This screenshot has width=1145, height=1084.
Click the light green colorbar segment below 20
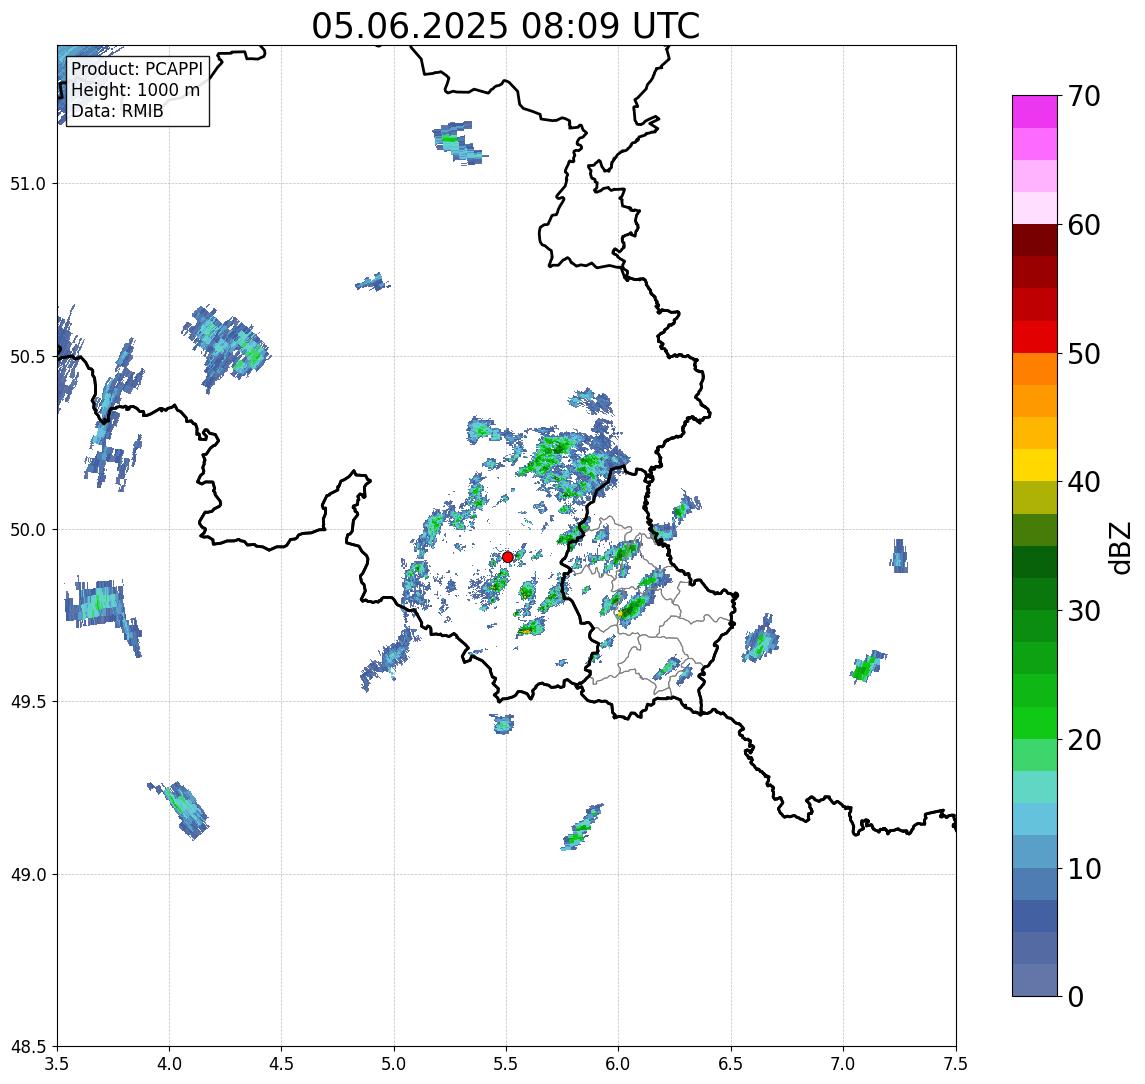coord(1035,755)
